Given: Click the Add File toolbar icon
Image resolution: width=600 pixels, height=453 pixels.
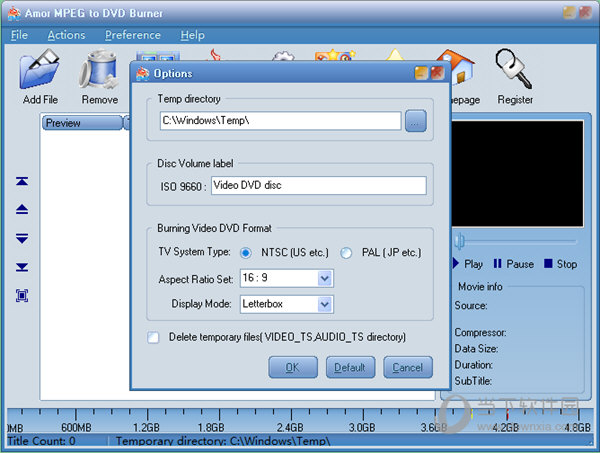Looking at the screenshot, I should pyautogui.click(x=39, y=69).
